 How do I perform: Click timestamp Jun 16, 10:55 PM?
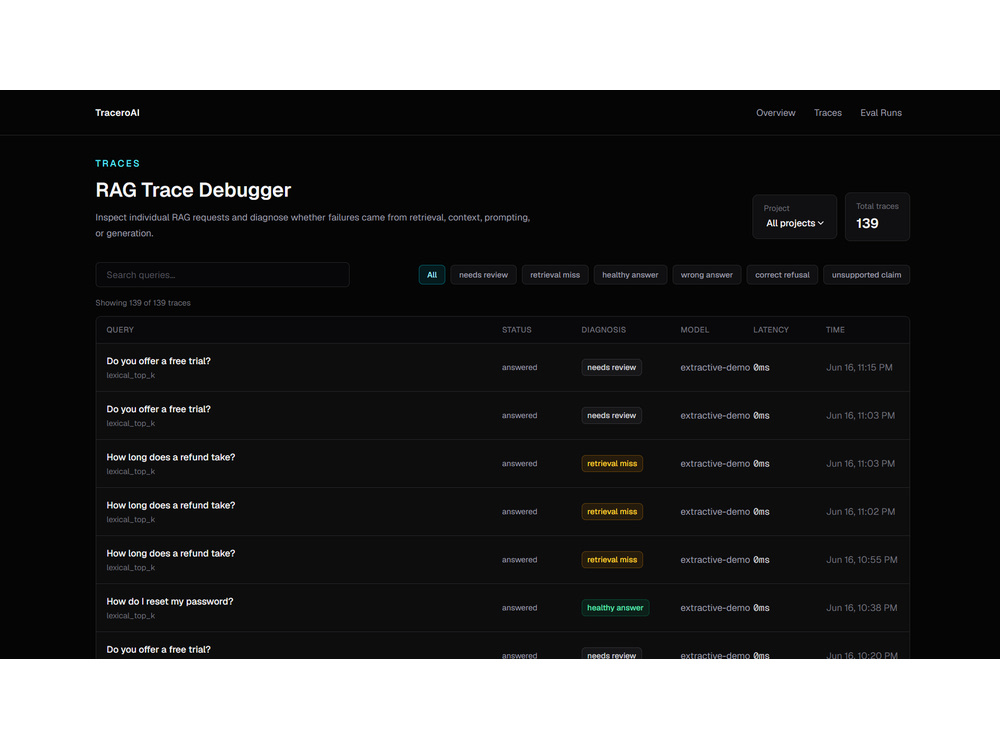point(862,559)
